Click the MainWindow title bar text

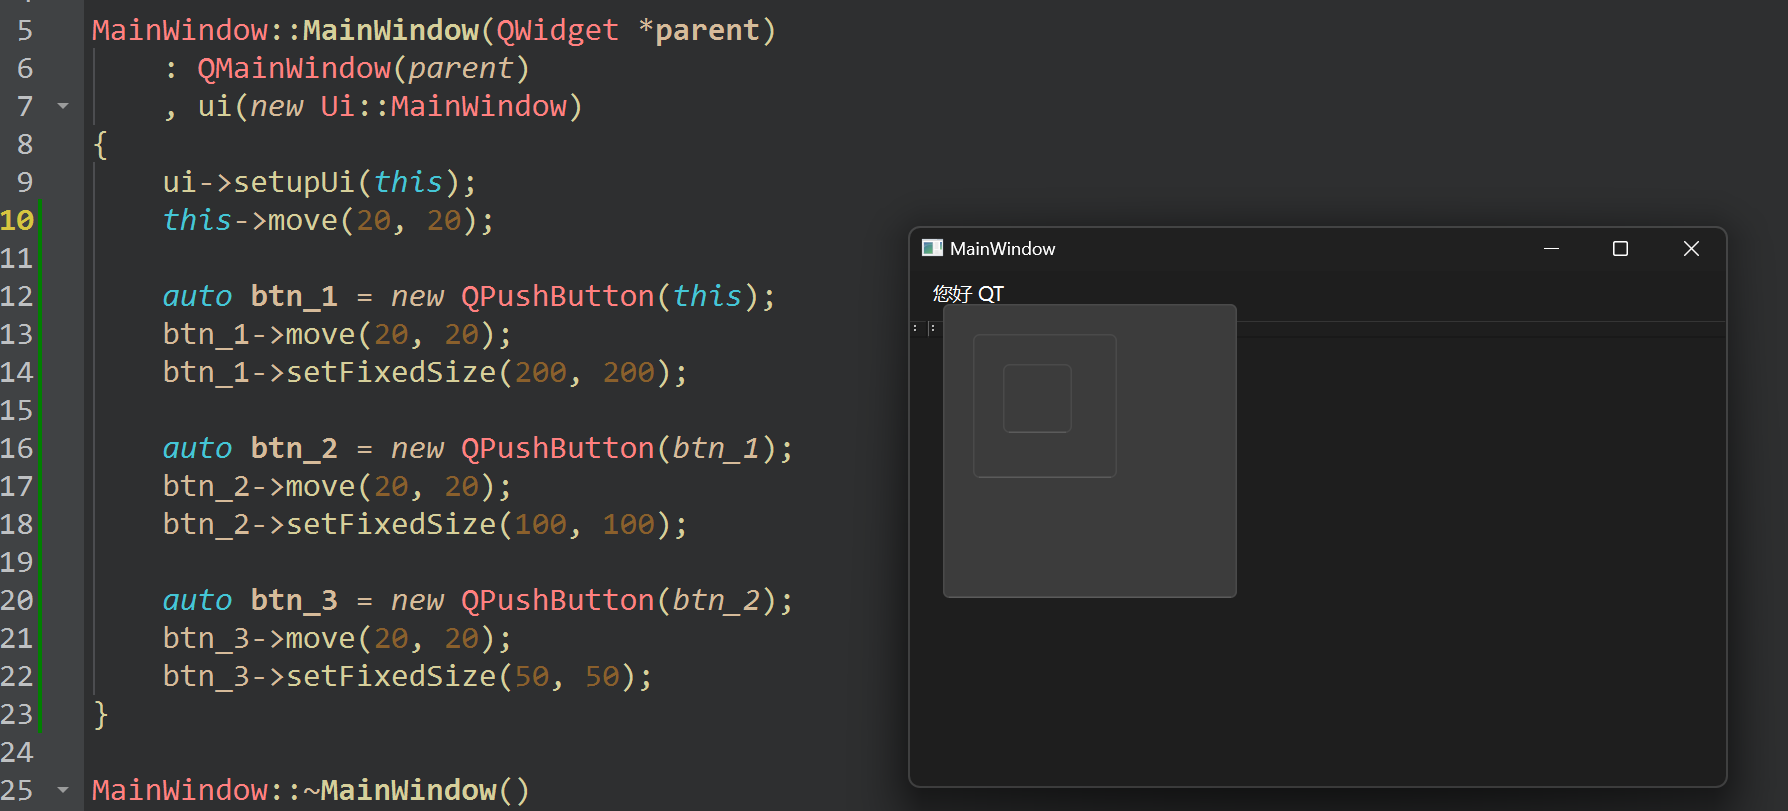click(x=1002, y=248)
